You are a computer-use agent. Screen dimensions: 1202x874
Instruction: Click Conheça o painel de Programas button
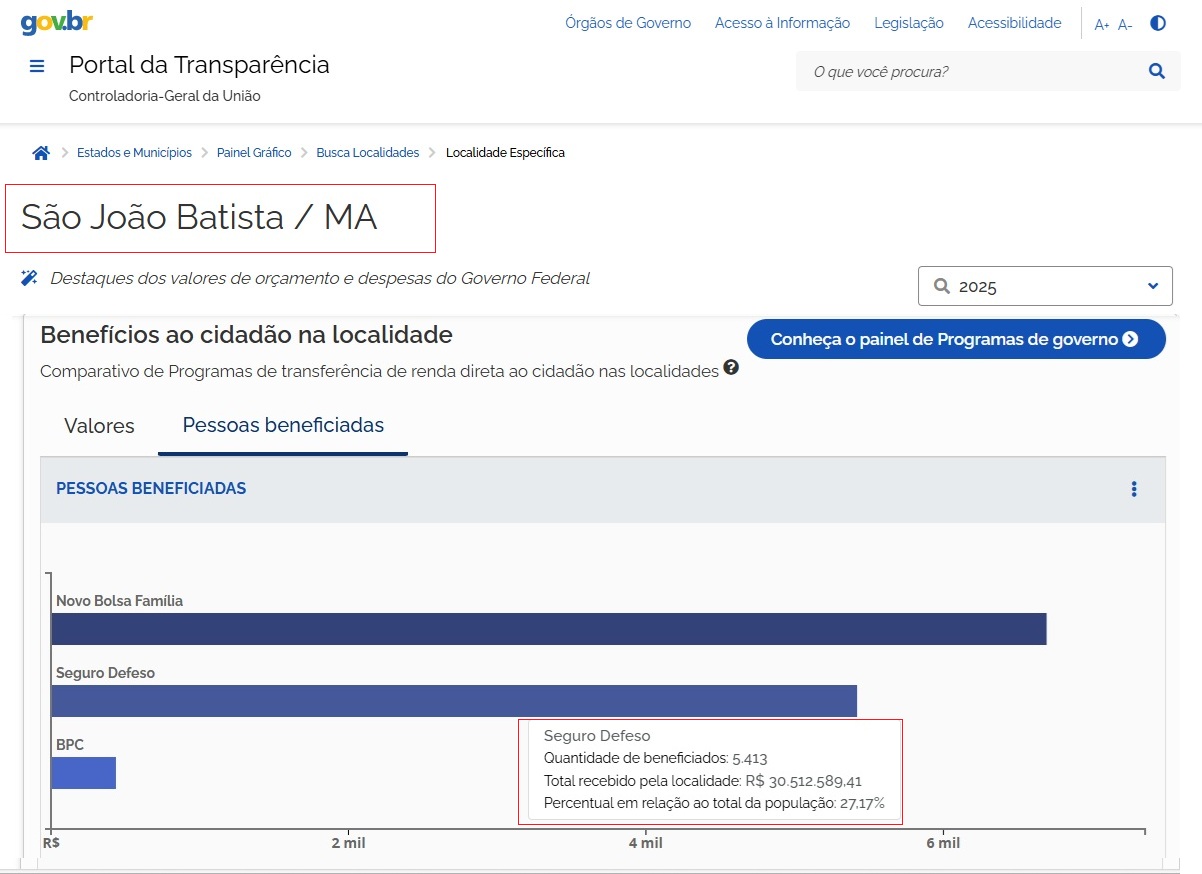955,339
